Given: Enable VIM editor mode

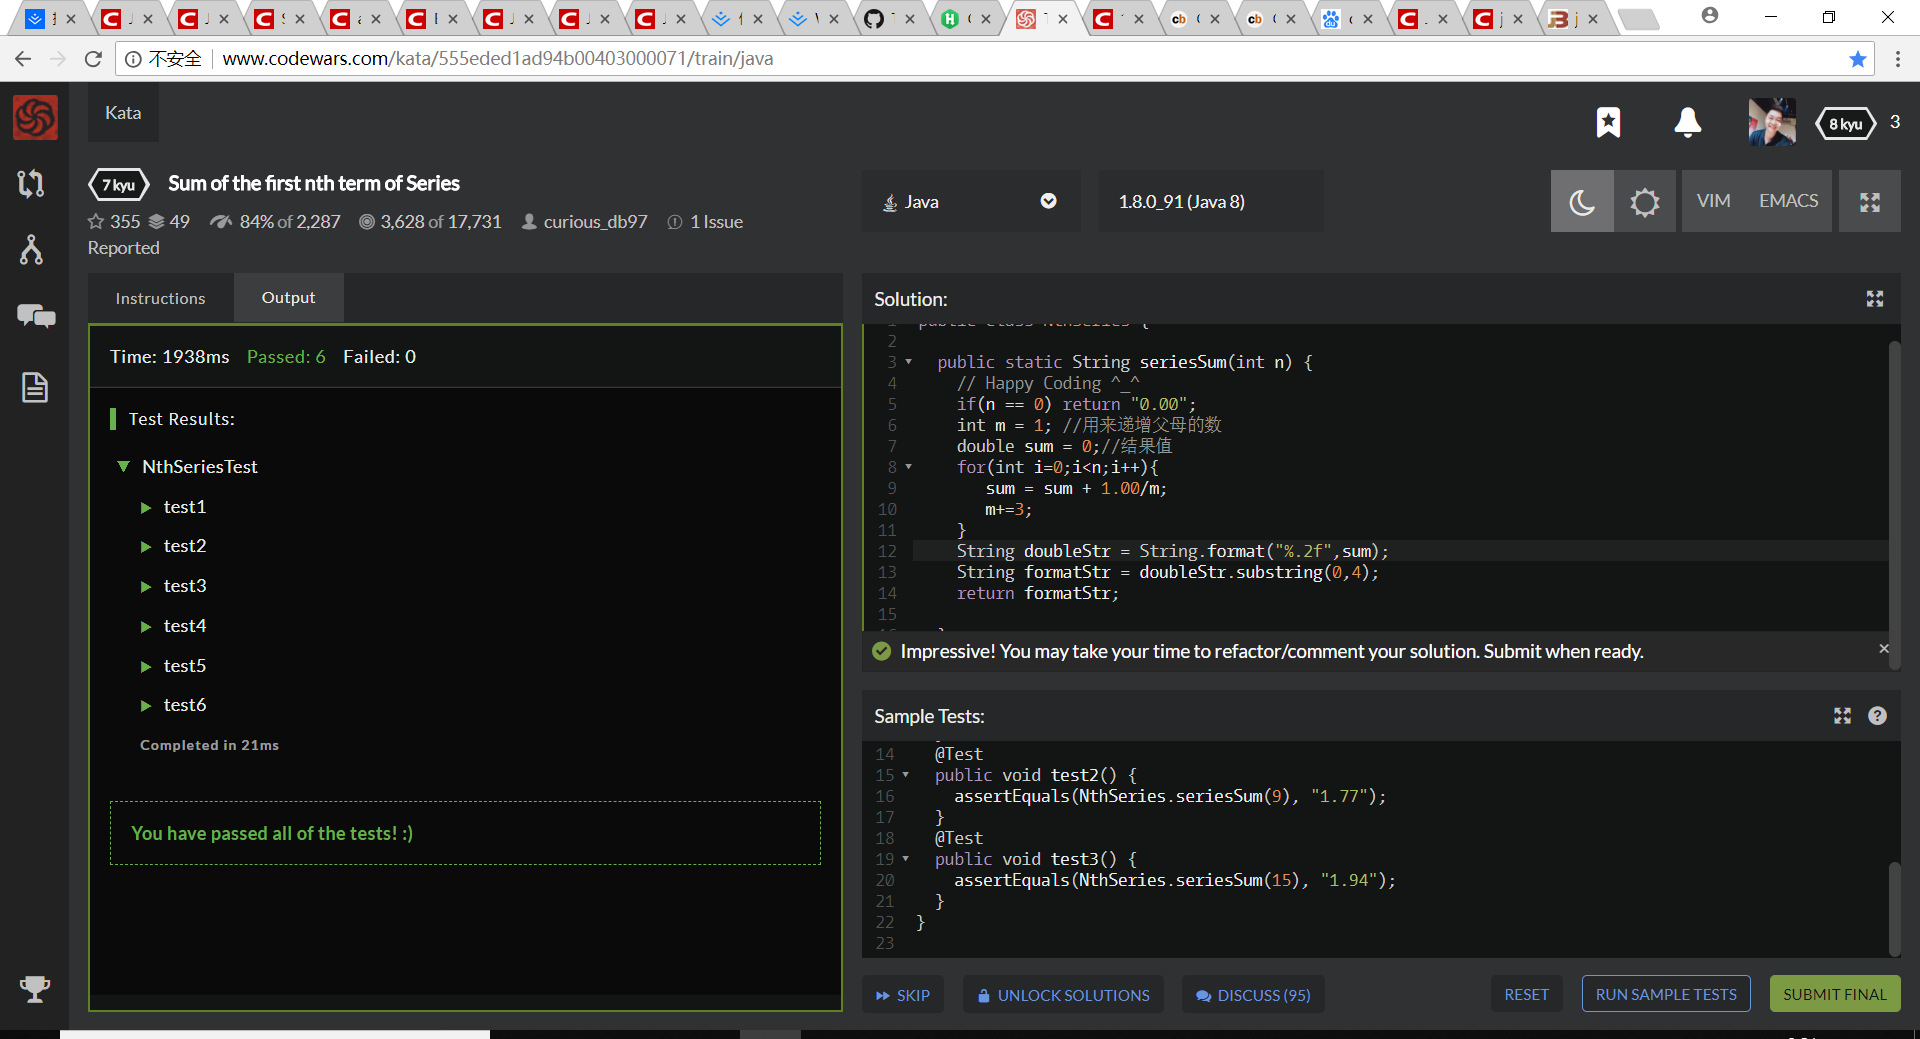Looking at the screenshot, I should pos(1713,201).
